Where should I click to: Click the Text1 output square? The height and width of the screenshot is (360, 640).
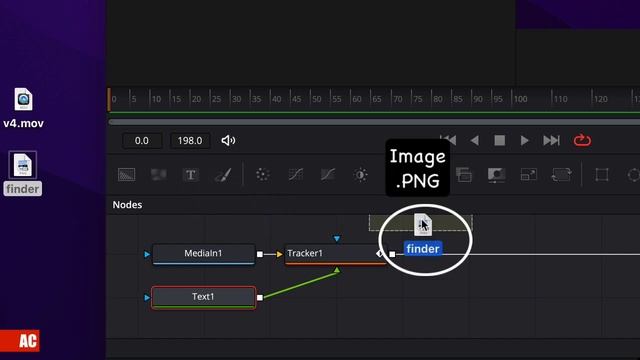click(260, 298)
